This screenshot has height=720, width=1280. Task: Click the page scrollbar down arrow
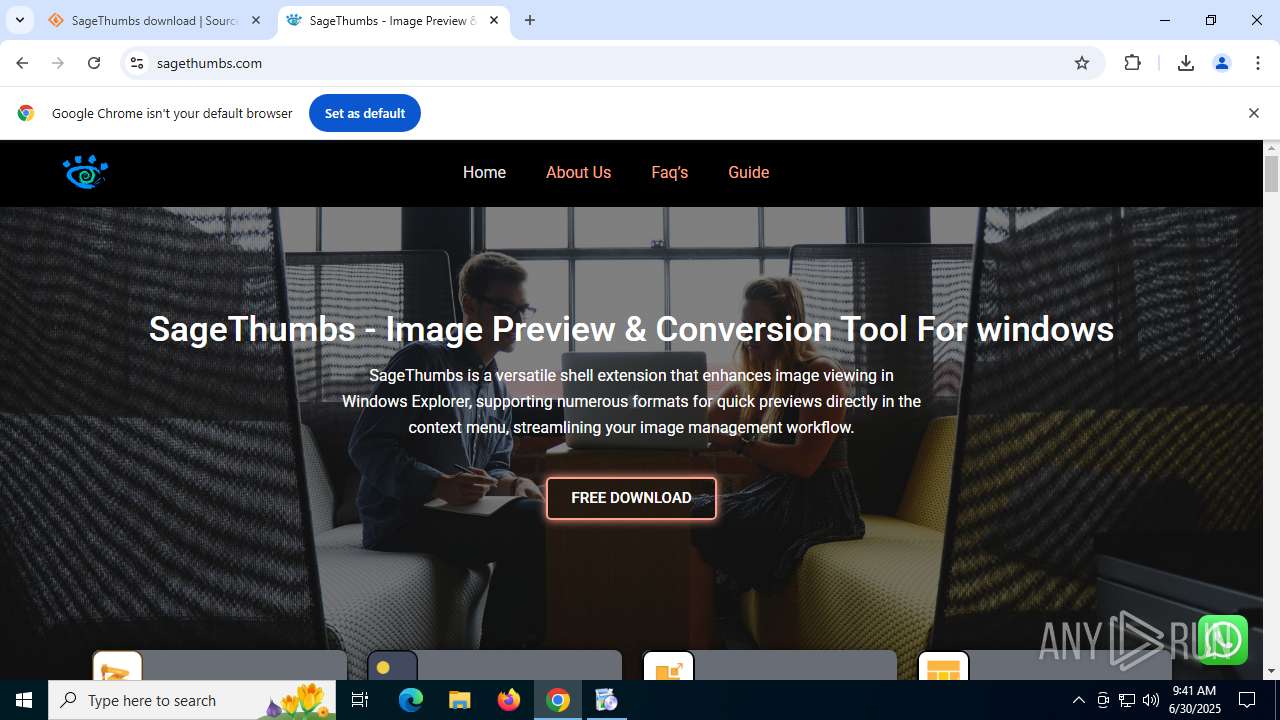(1271, 671)
